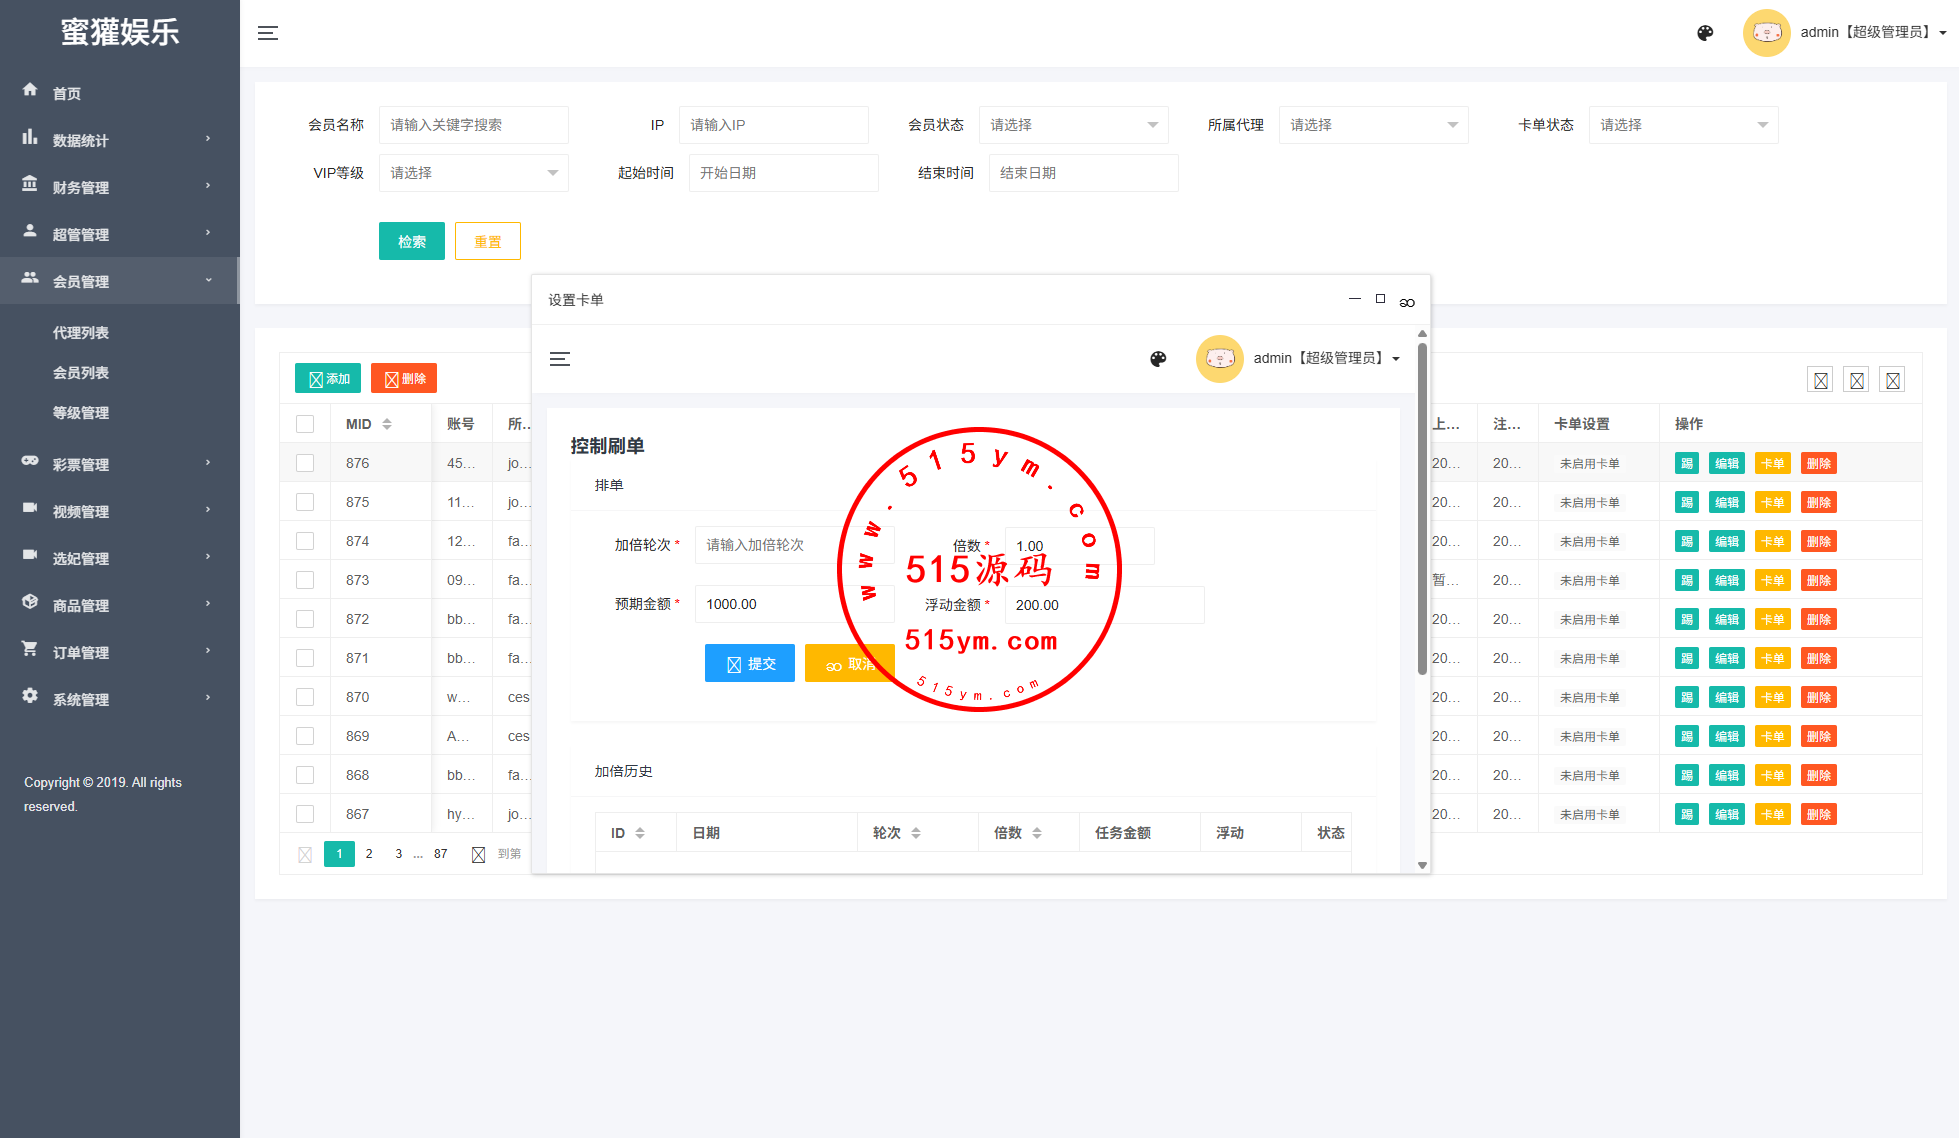The height and width of the screenshot is (1138, 1959).
Task: Go to 等级管理 submenu item
Action: [81, 413]
